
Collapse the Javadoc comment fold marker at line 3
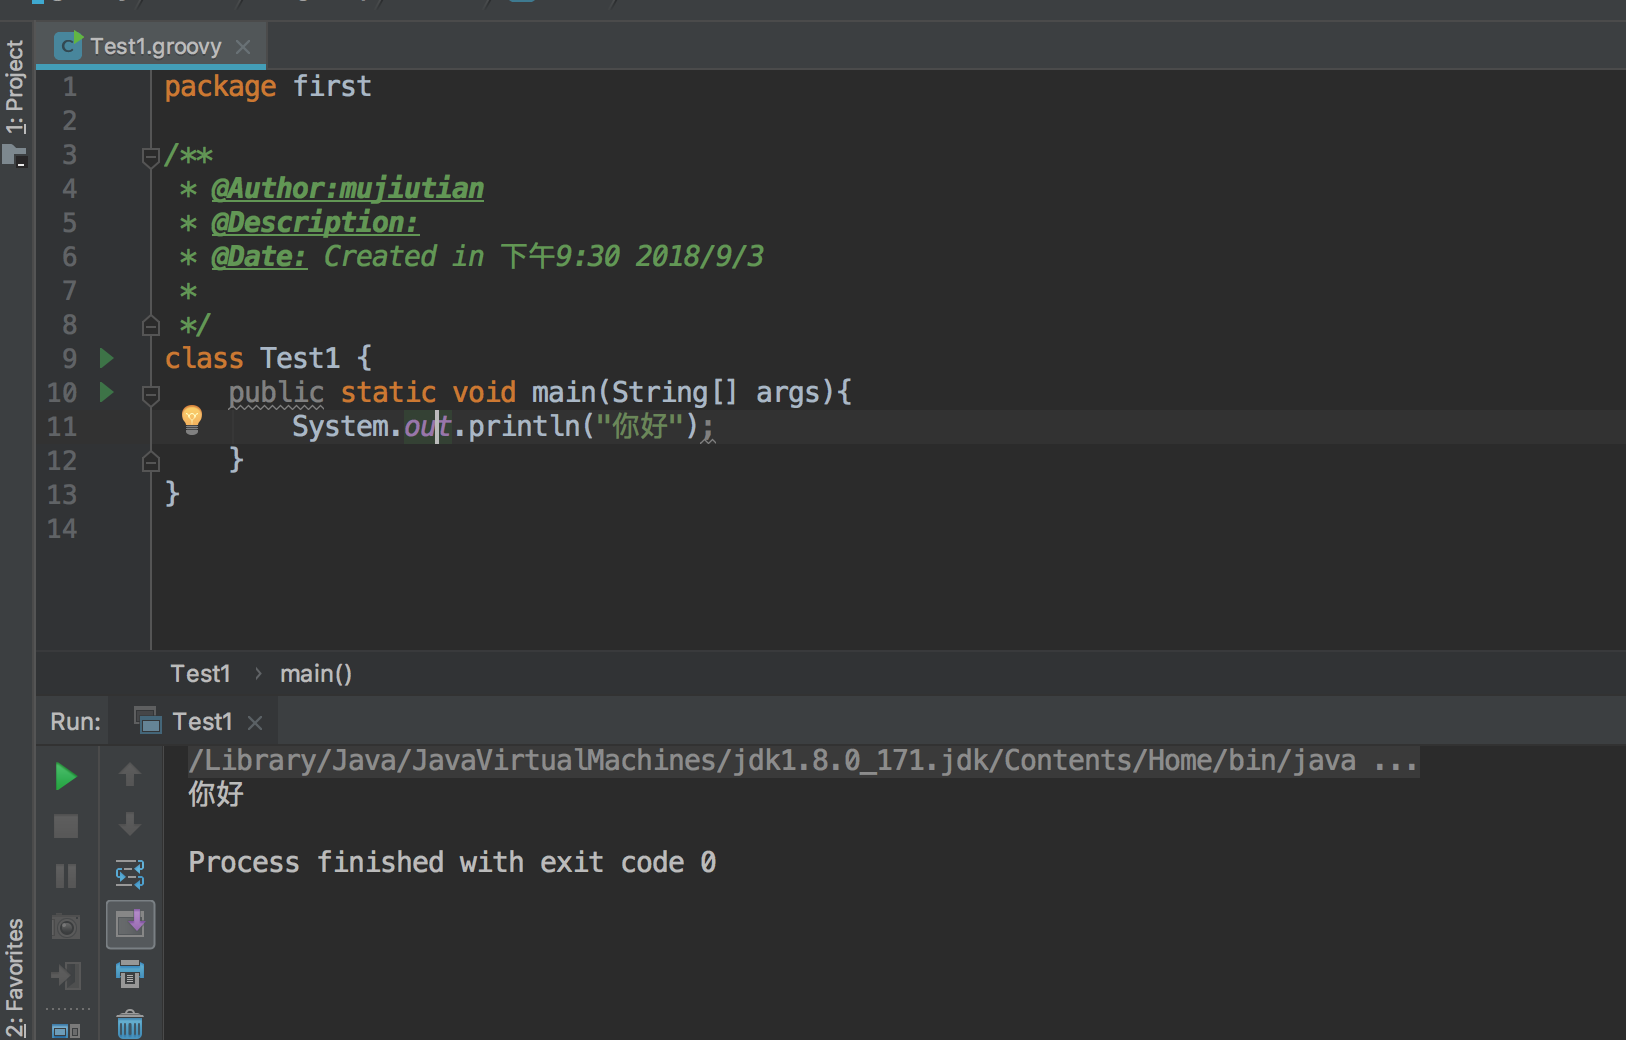pos(151,156)
